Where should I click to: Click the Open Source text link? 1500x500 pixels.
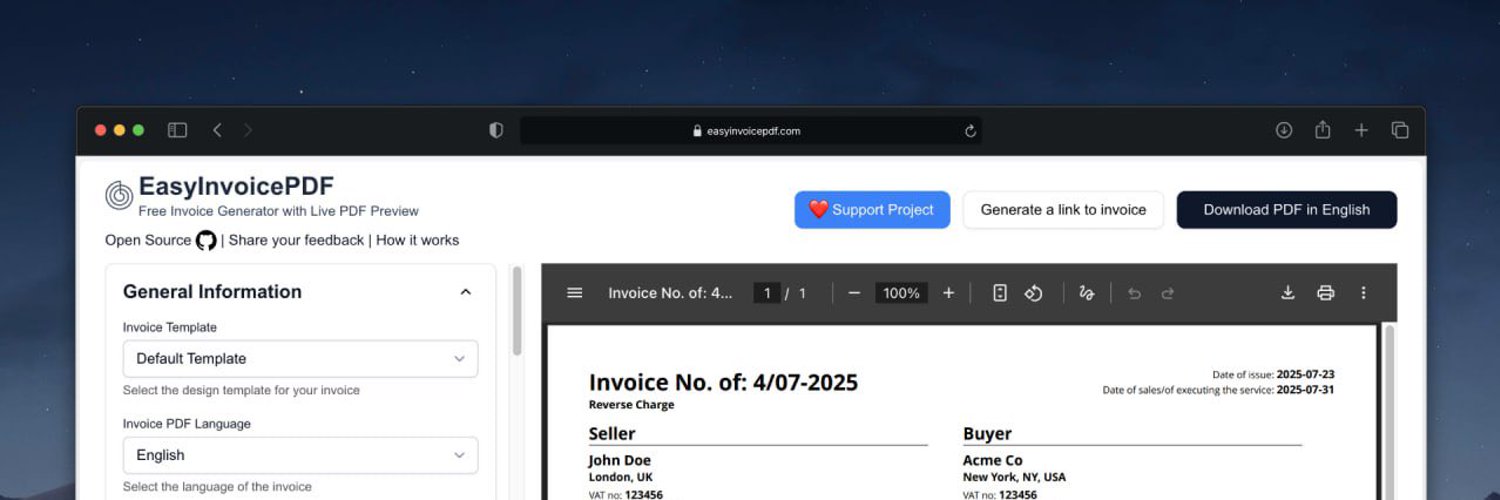[x=148, y=240]
